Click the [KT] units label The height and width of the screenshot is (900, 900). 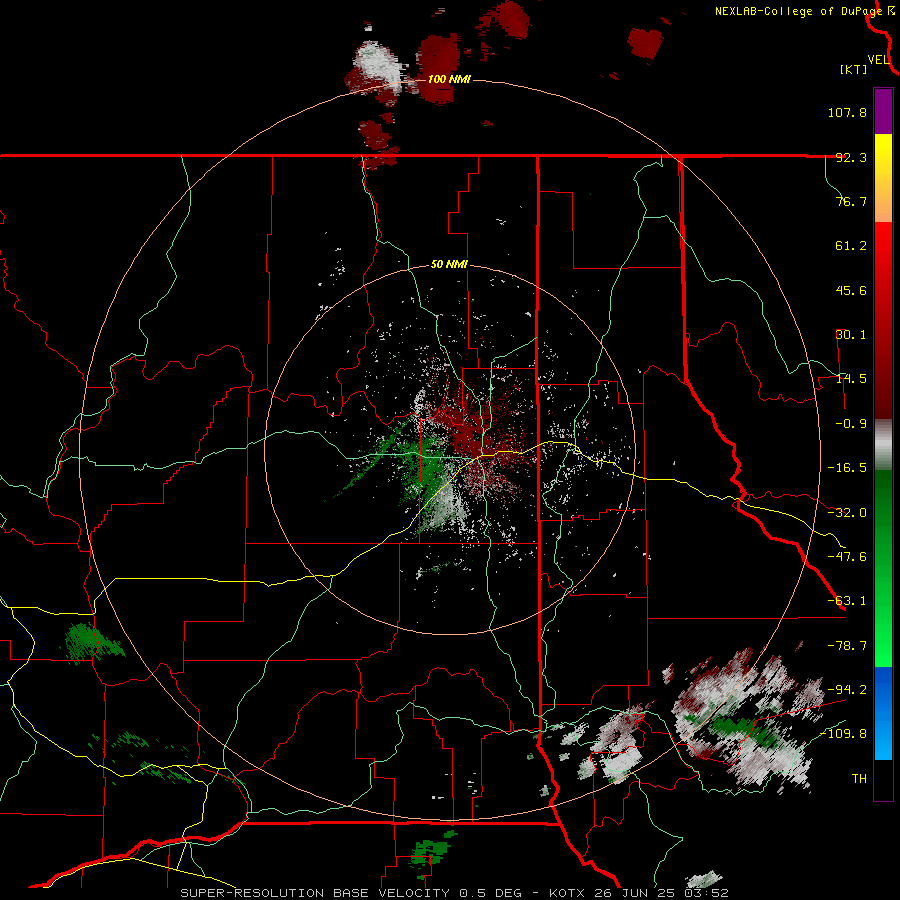(853, 69)
